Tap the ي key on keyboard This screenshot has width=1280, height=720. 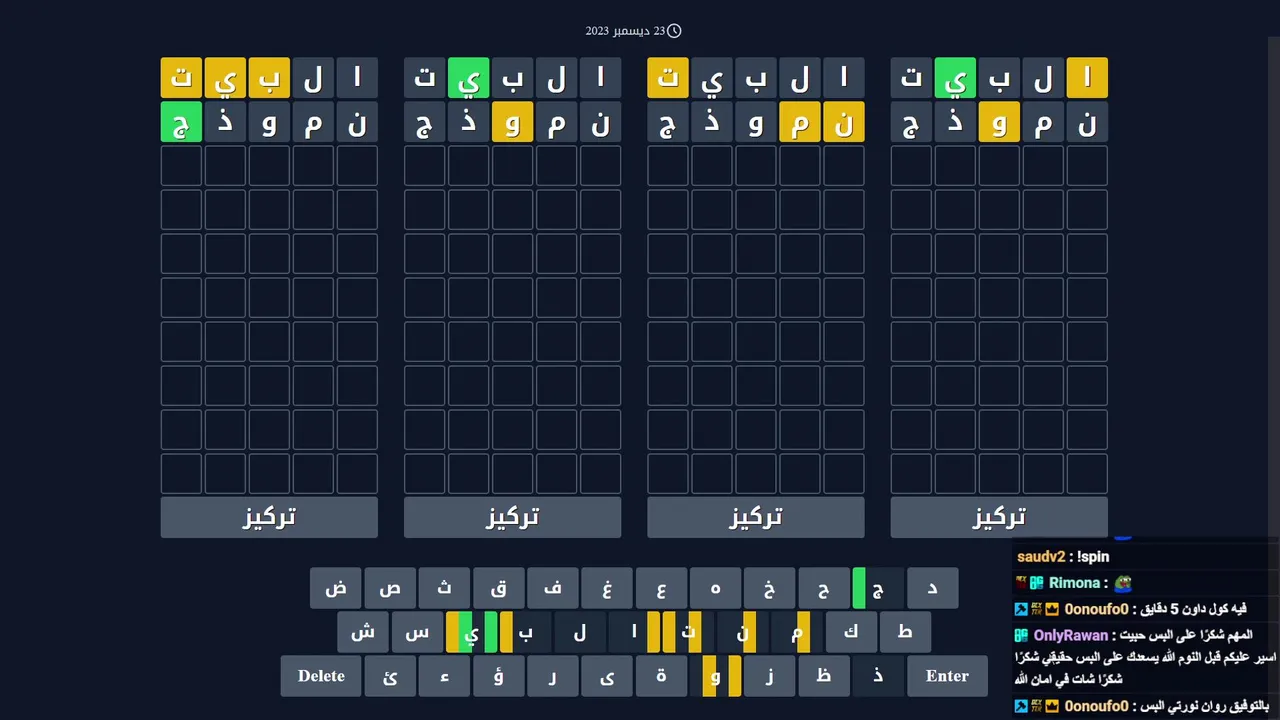coord(471,632)
